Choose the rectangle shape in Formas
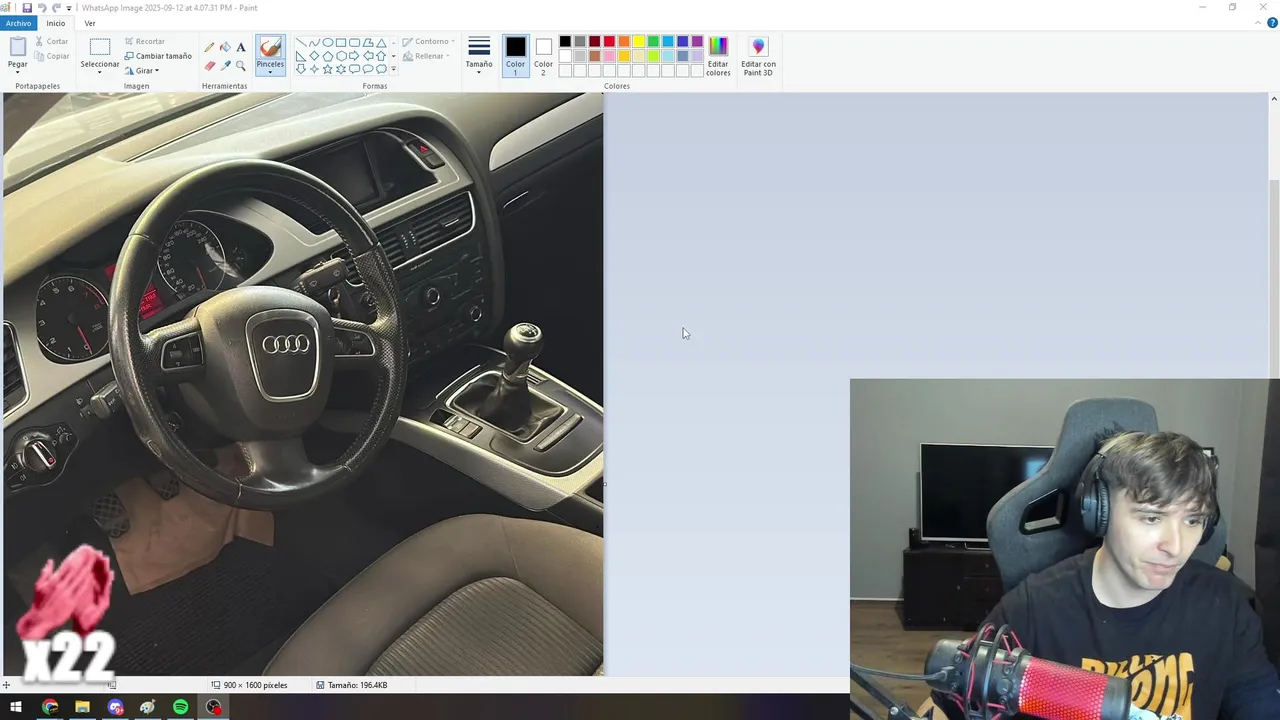 [x=341, y=43]
